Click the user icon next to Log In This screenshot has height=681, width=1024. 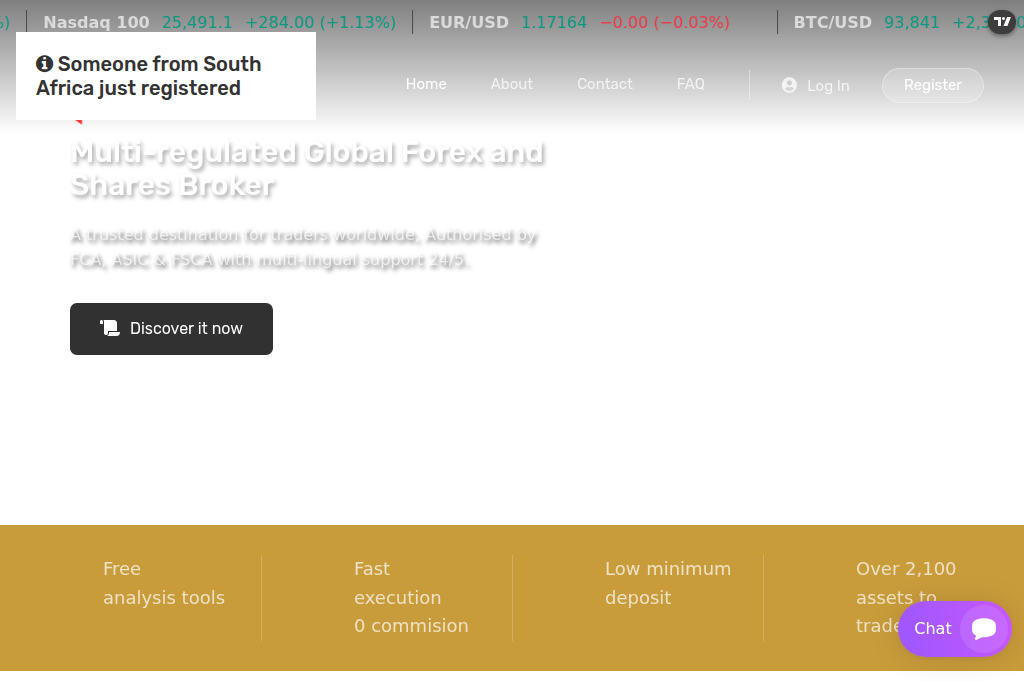point(787,85)
